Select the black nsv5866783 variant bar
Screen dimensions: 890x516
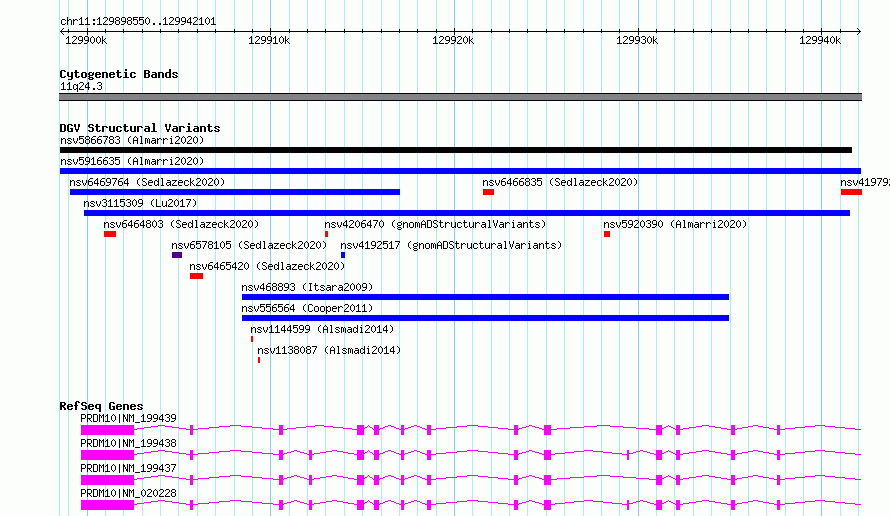pos(456,150)
